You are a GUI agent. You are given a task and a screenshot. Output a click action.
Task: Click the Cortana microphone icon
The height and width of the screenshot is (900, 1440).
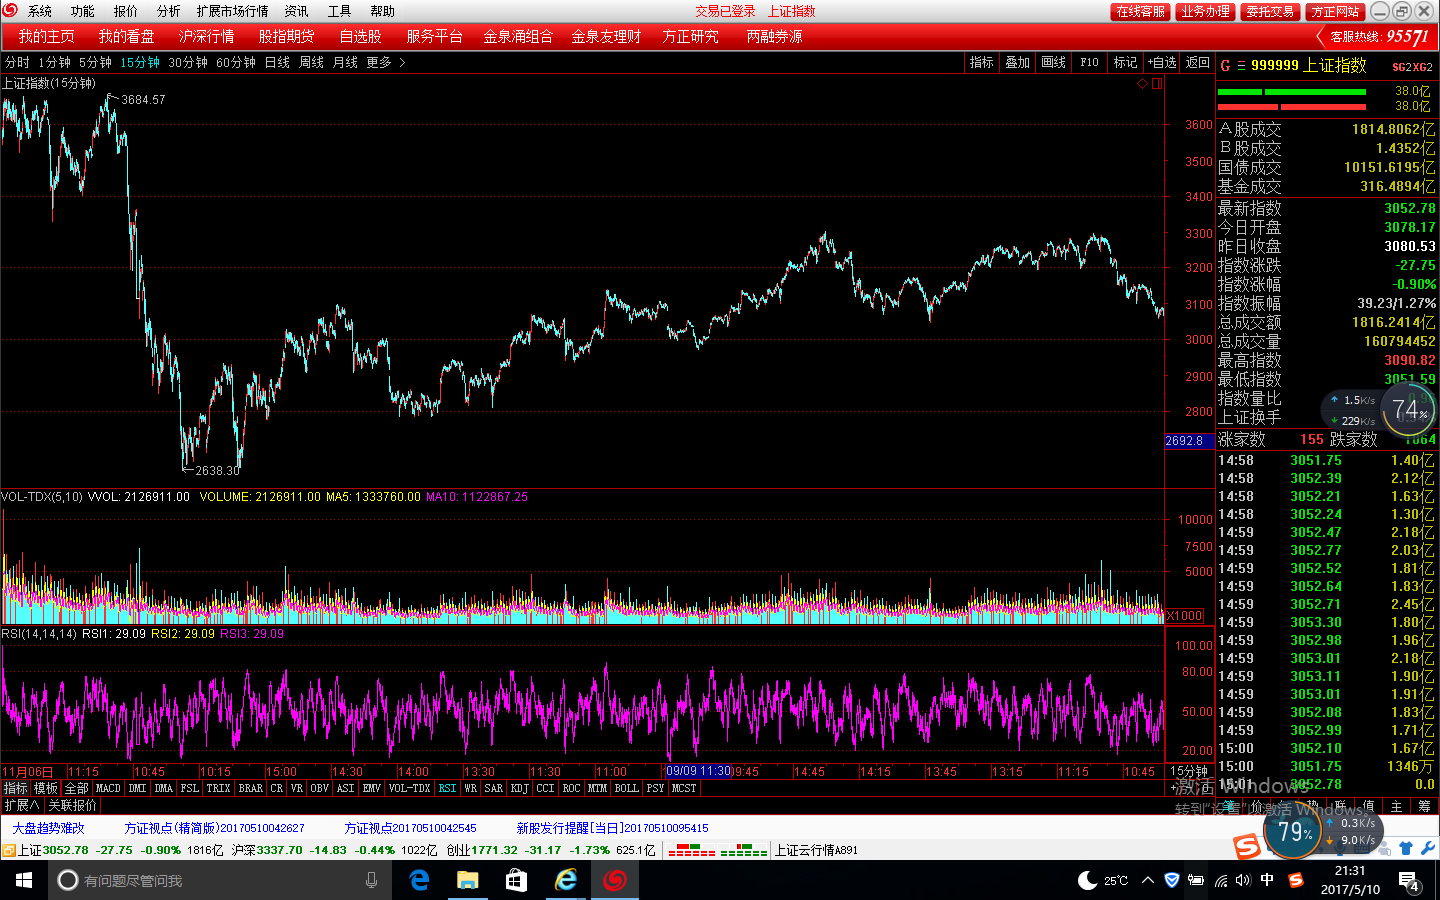(371, 880)
